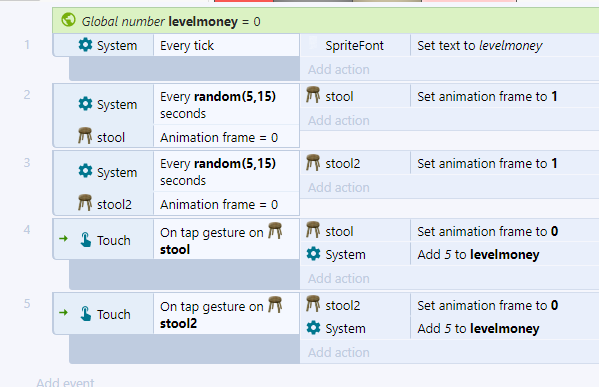Click the Touch hand icon in event 5

[x=86, y=314]
